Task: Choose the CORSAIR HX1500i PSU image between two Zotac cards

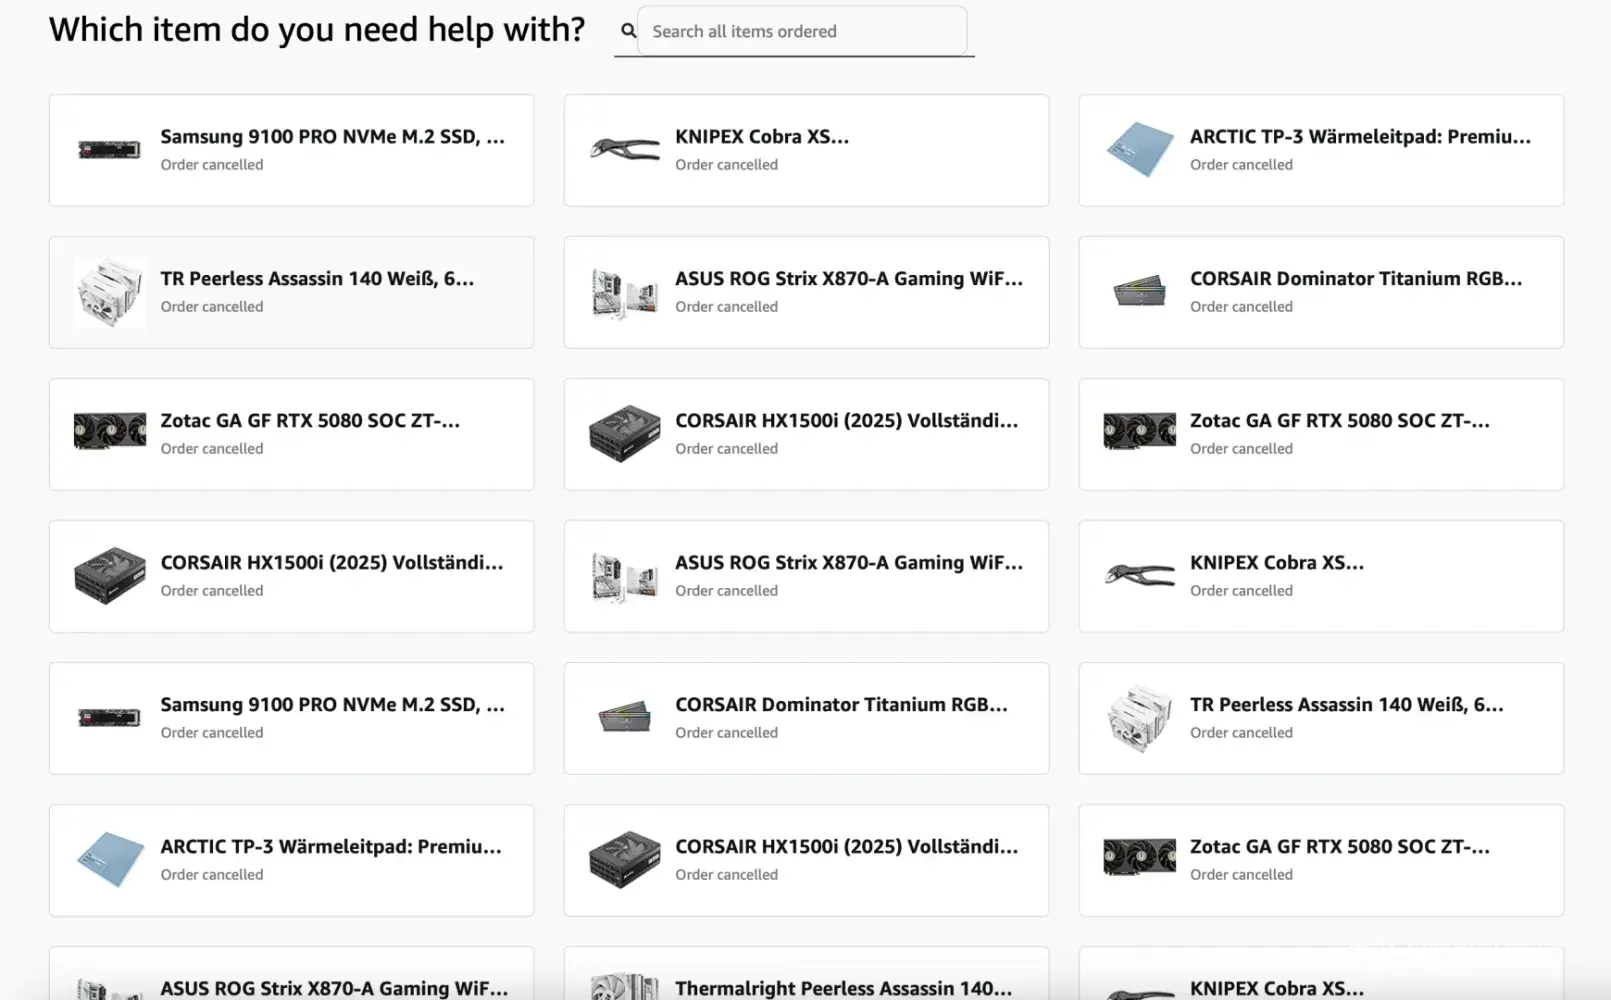Action: click(625, 434)
